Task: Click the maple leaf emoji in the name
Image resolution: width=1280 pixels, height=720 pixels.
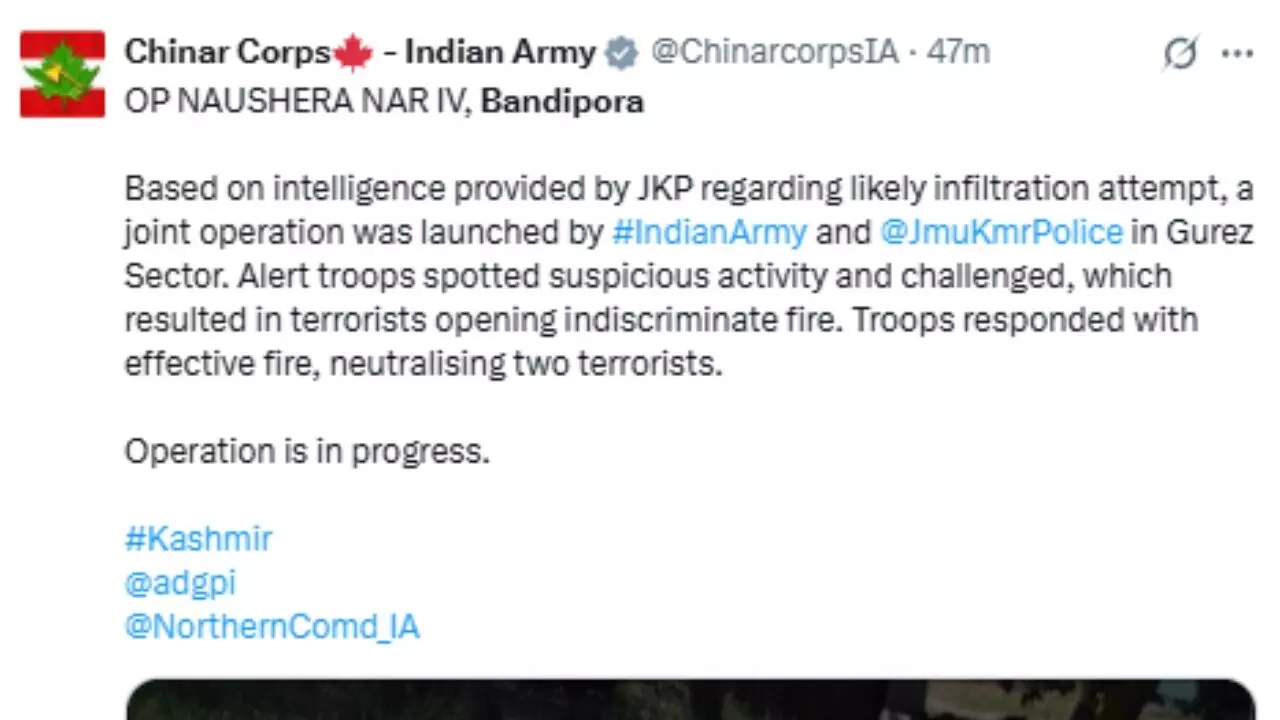Action: point(352,53)
